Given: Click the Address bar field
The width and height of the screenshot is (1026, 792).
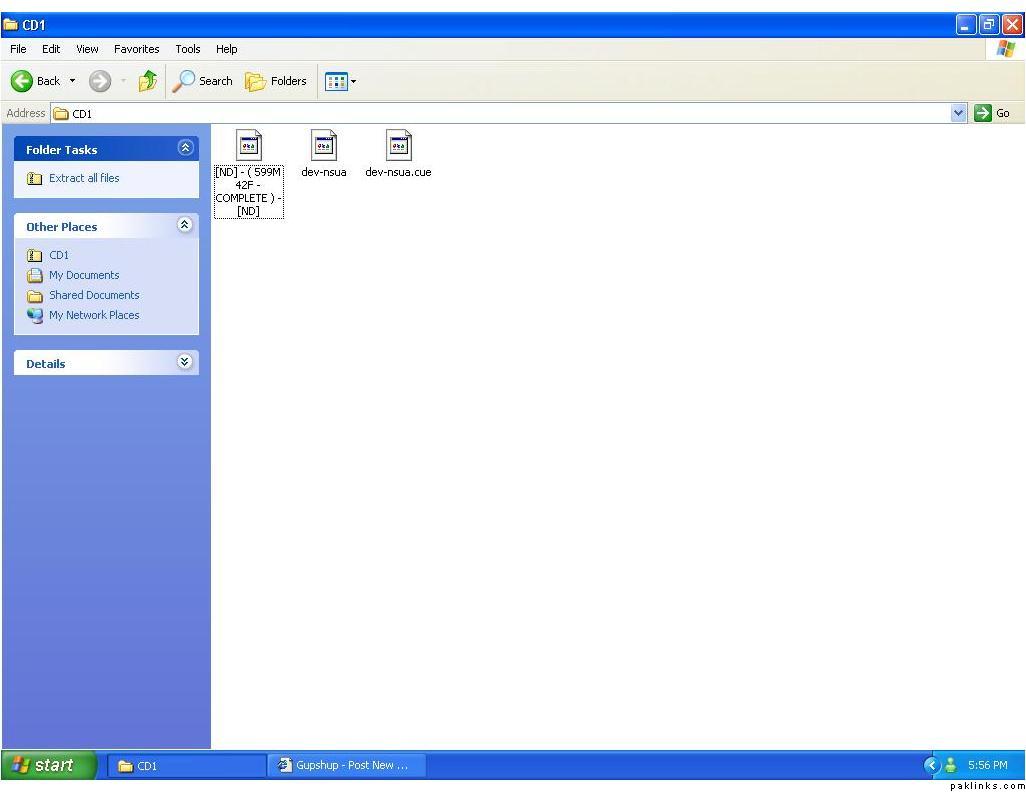Looking at the screenshot, I should (x=500, y=113).
